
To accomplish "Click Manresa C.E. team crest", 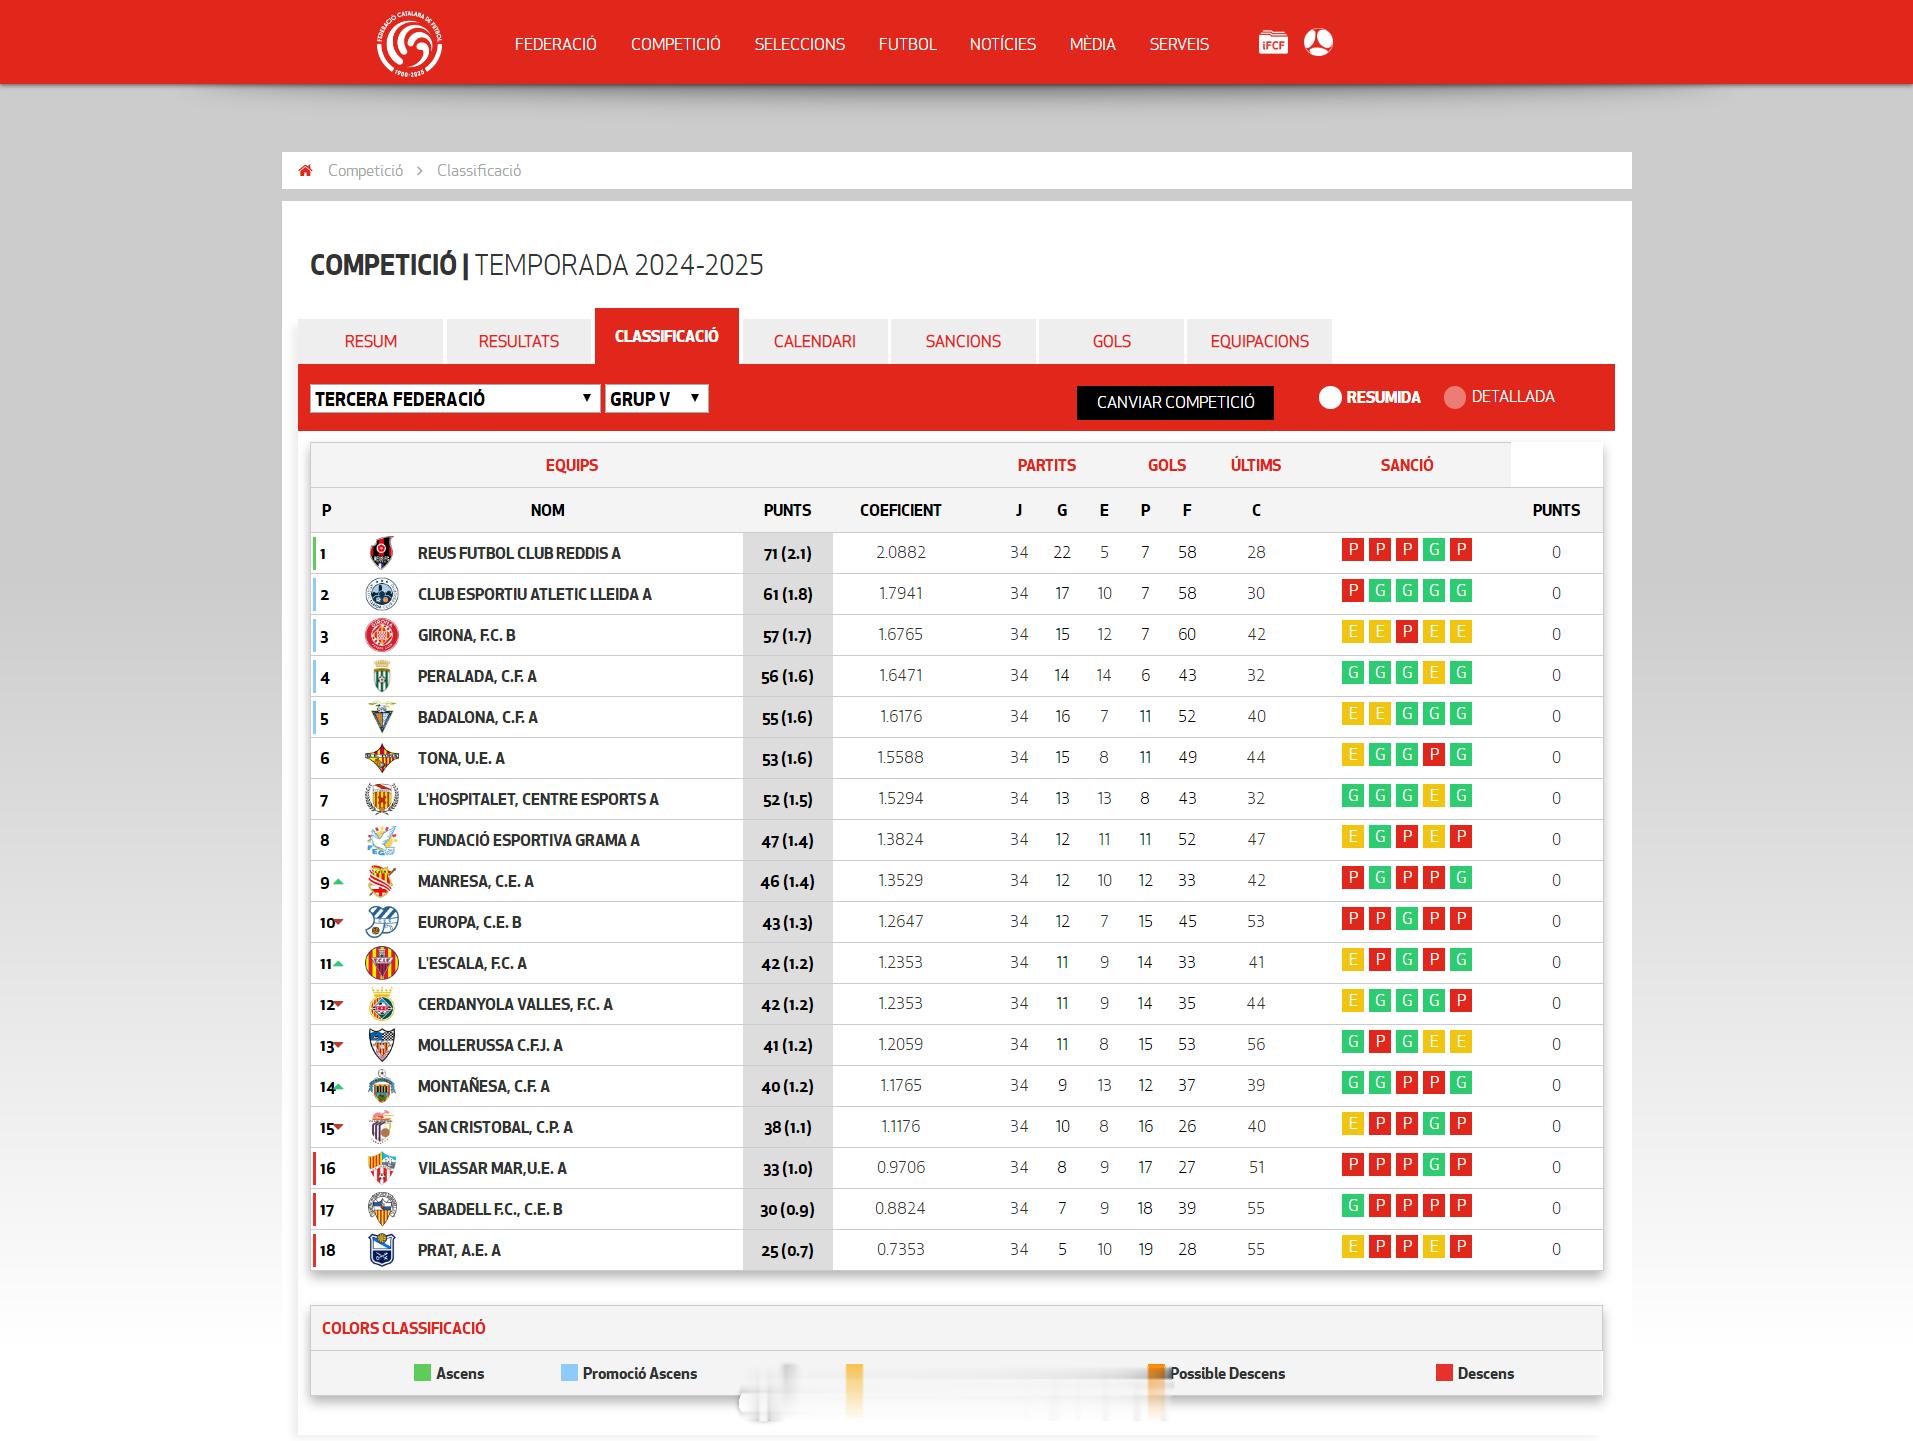I will 382,881.
